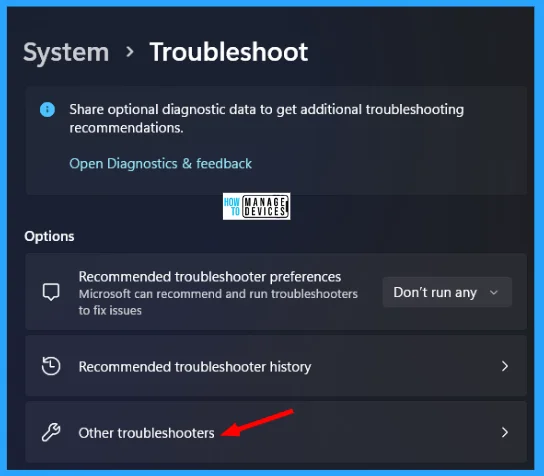Click Recommended troubleshooter preferences title

click(x=210, y=277)
